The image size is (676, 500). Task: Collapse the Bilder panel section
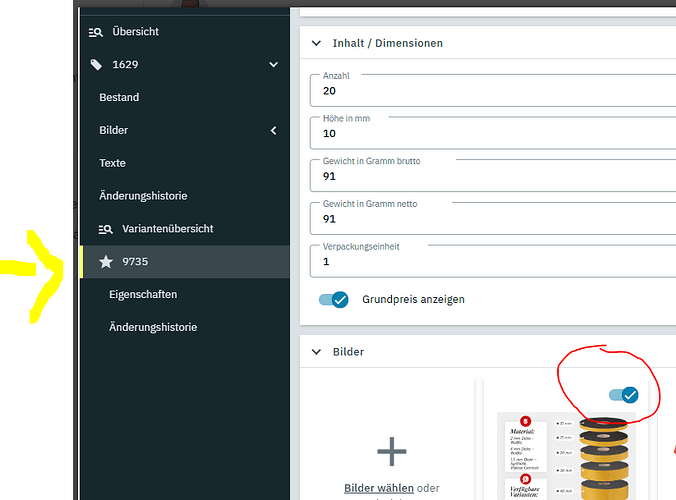pos(318,352)
